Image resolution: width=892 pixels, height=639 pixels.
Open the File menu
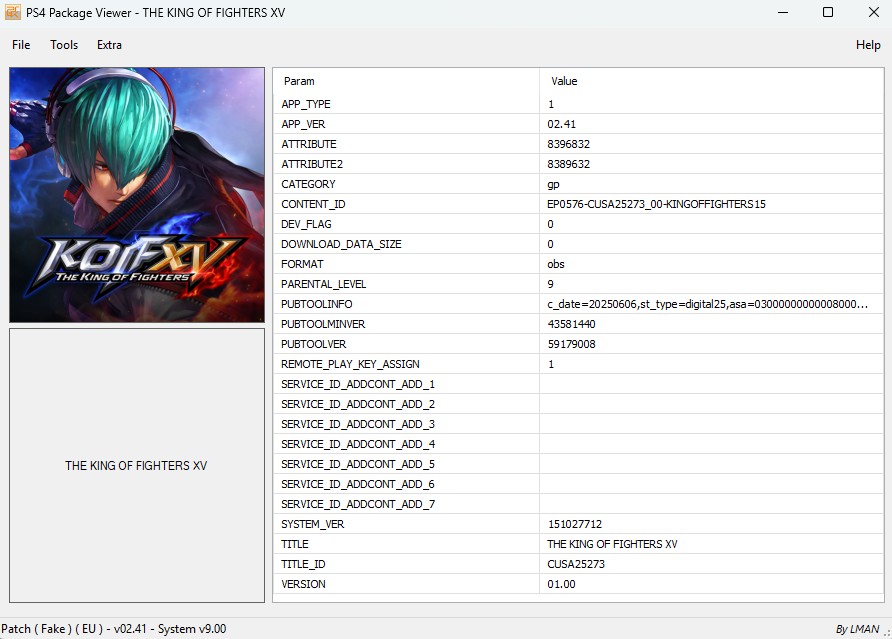[21, 45]
